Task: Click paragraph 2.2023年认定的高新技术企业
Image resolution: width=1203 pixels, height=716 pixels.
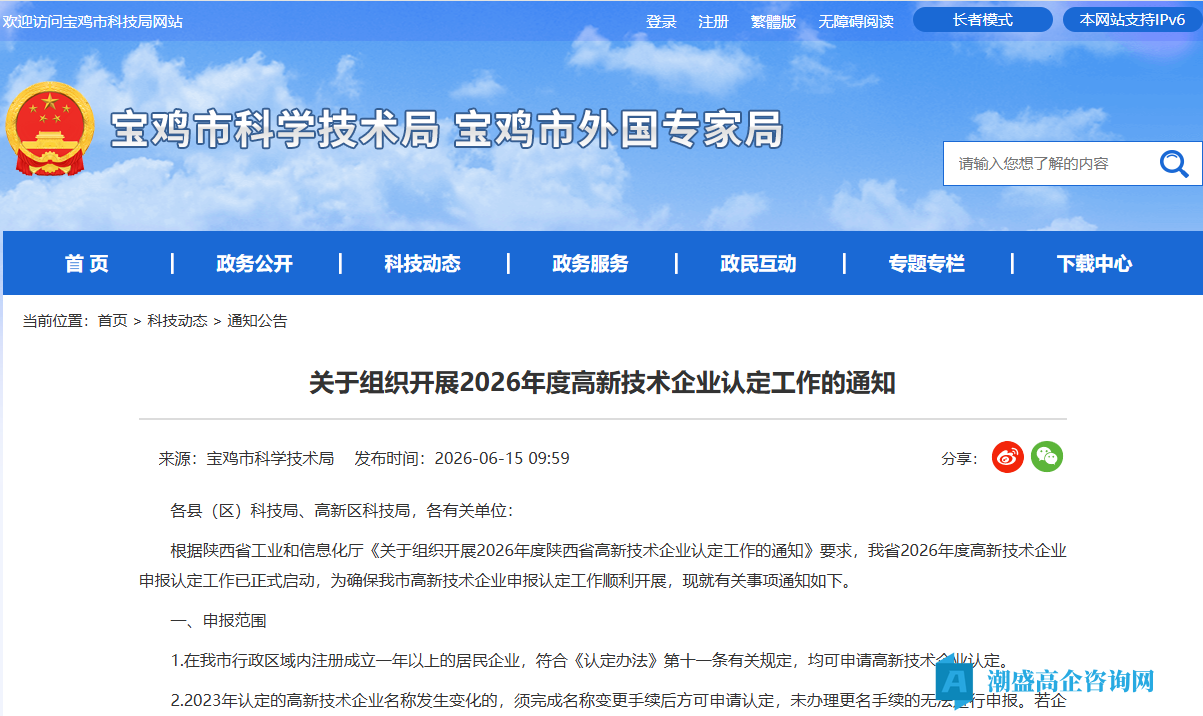Action: point(619,701)
